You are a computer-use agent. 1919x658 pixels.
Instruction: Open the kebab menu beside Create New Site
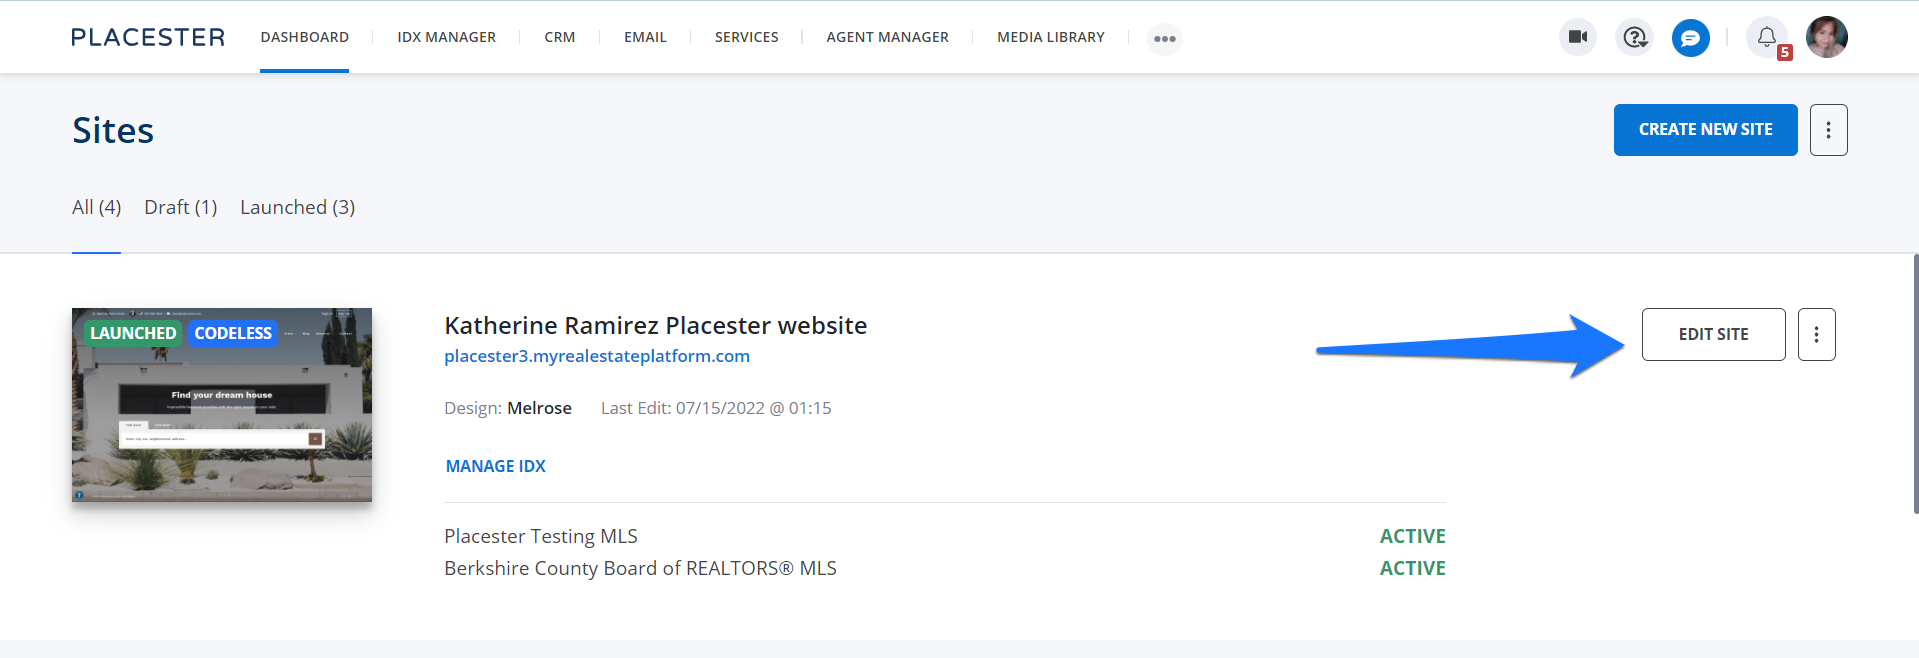pyautogui.click(x=1828, y=130)
